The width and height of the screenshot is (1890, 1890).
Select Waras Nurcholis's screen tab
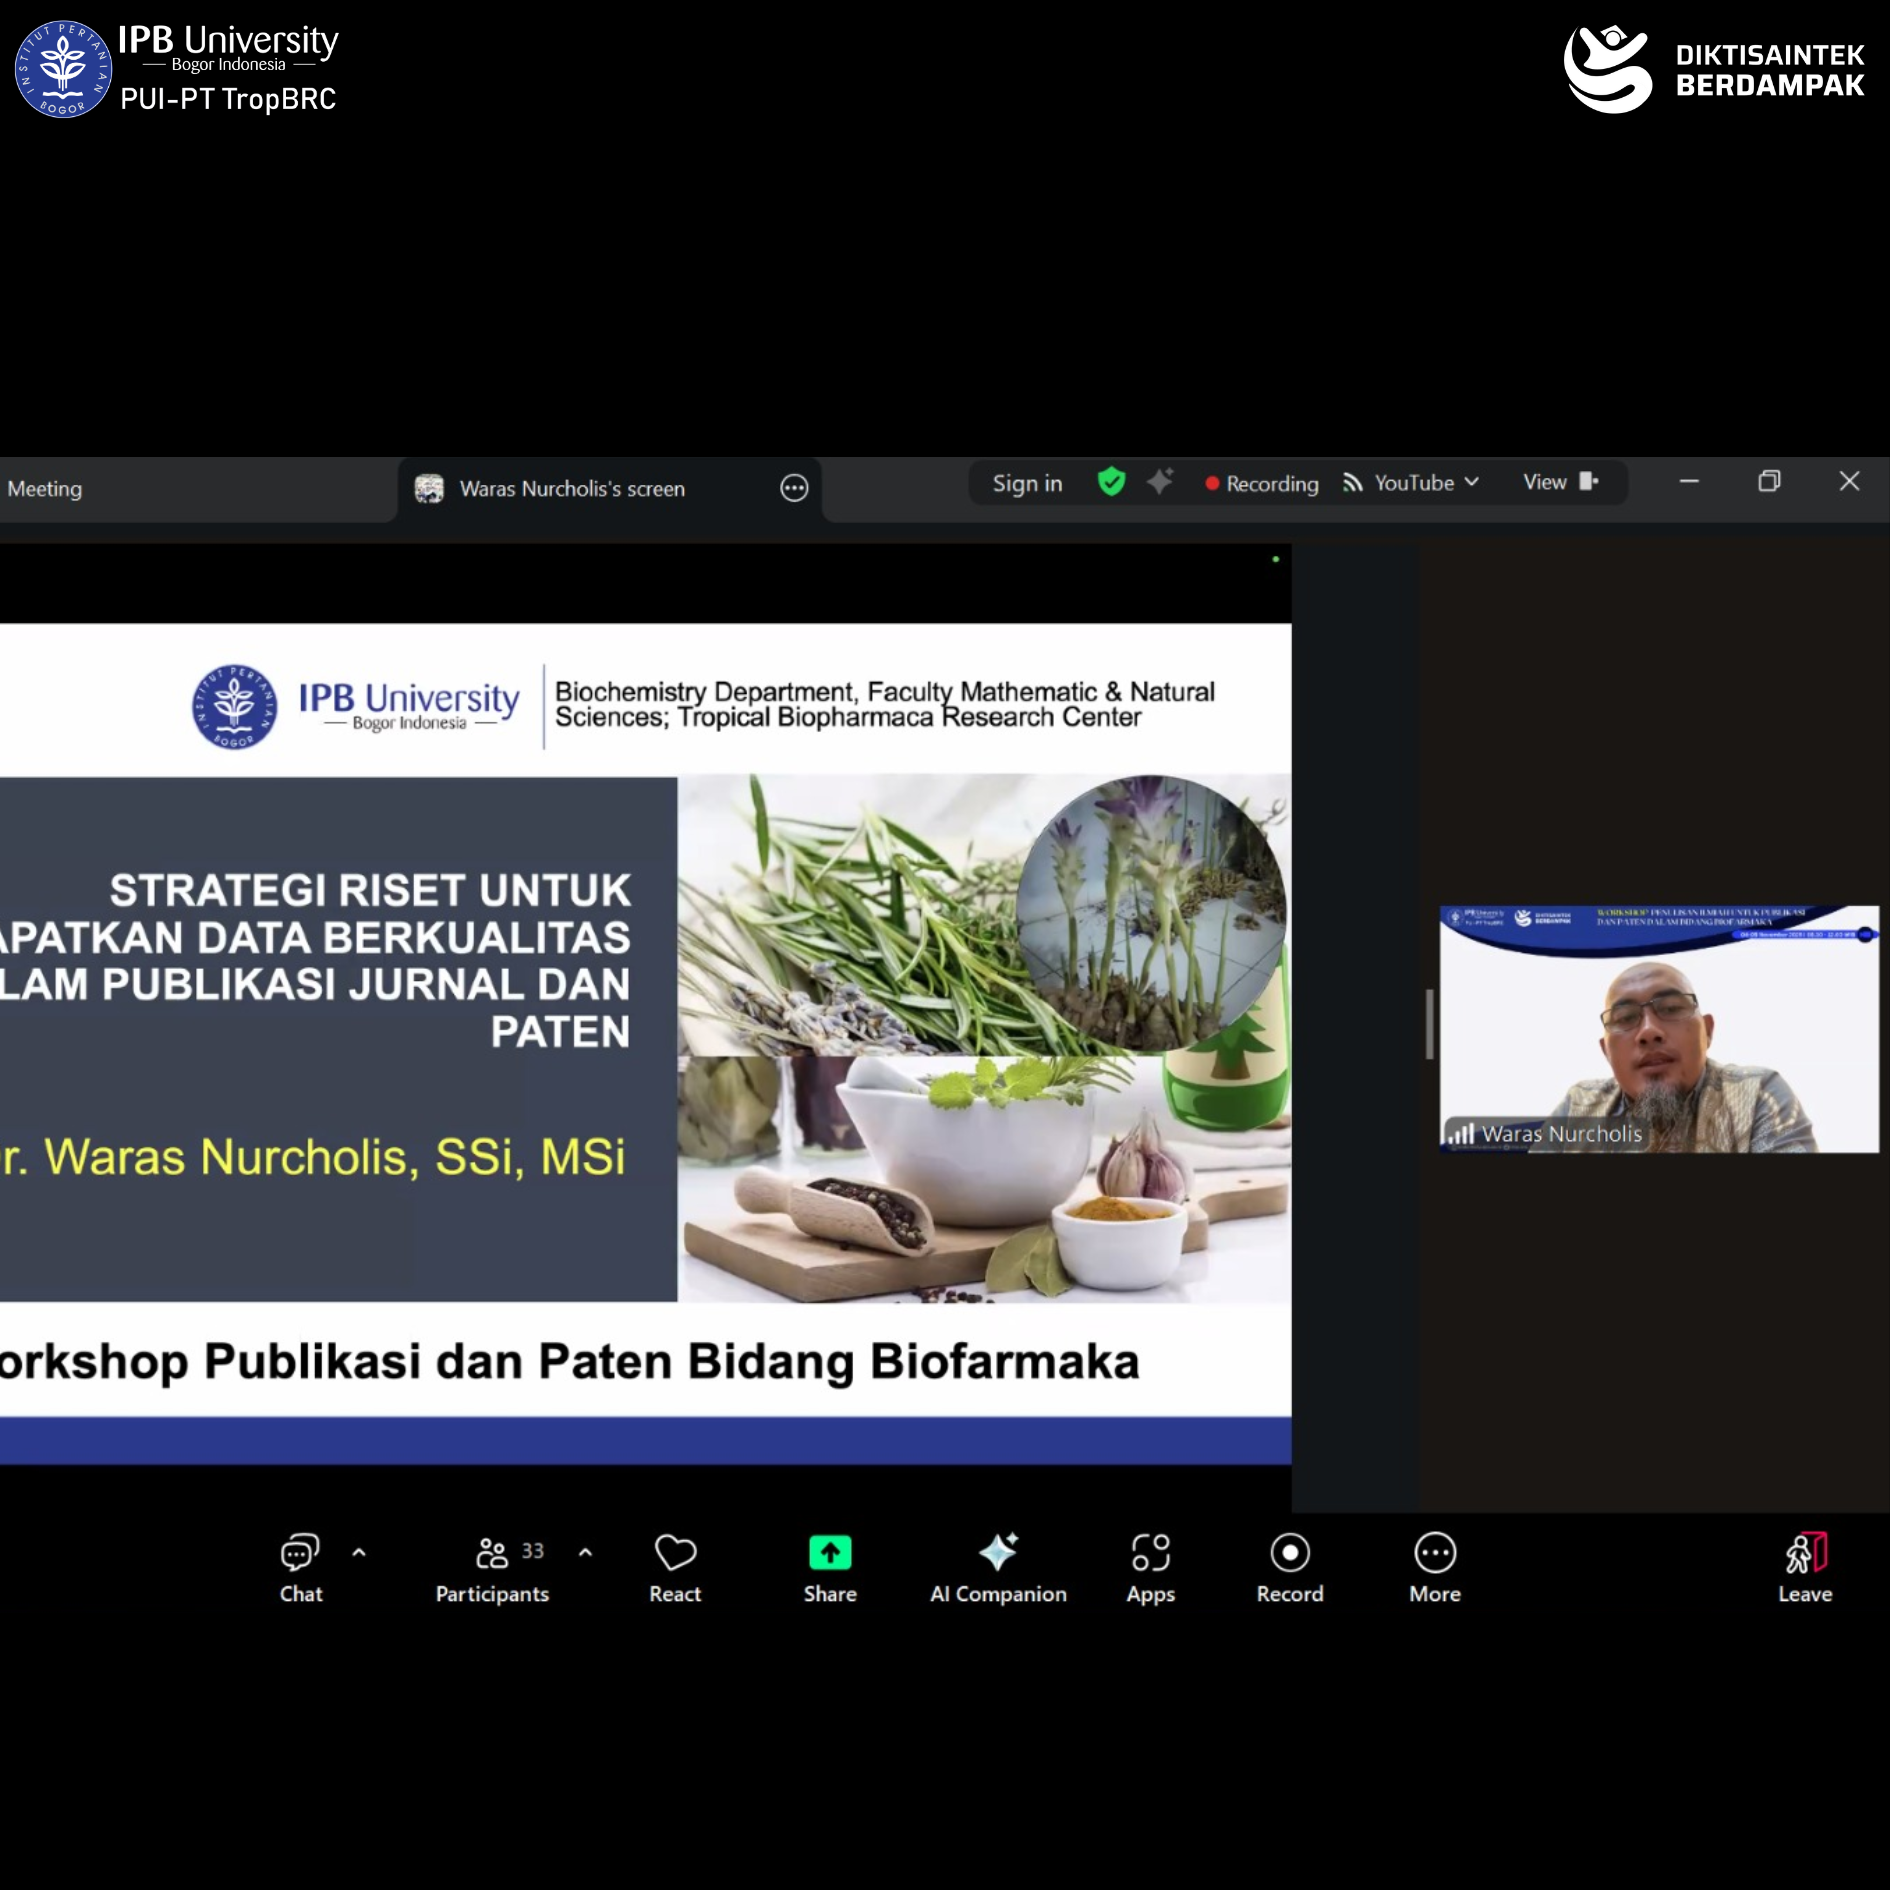coord(571,489)
